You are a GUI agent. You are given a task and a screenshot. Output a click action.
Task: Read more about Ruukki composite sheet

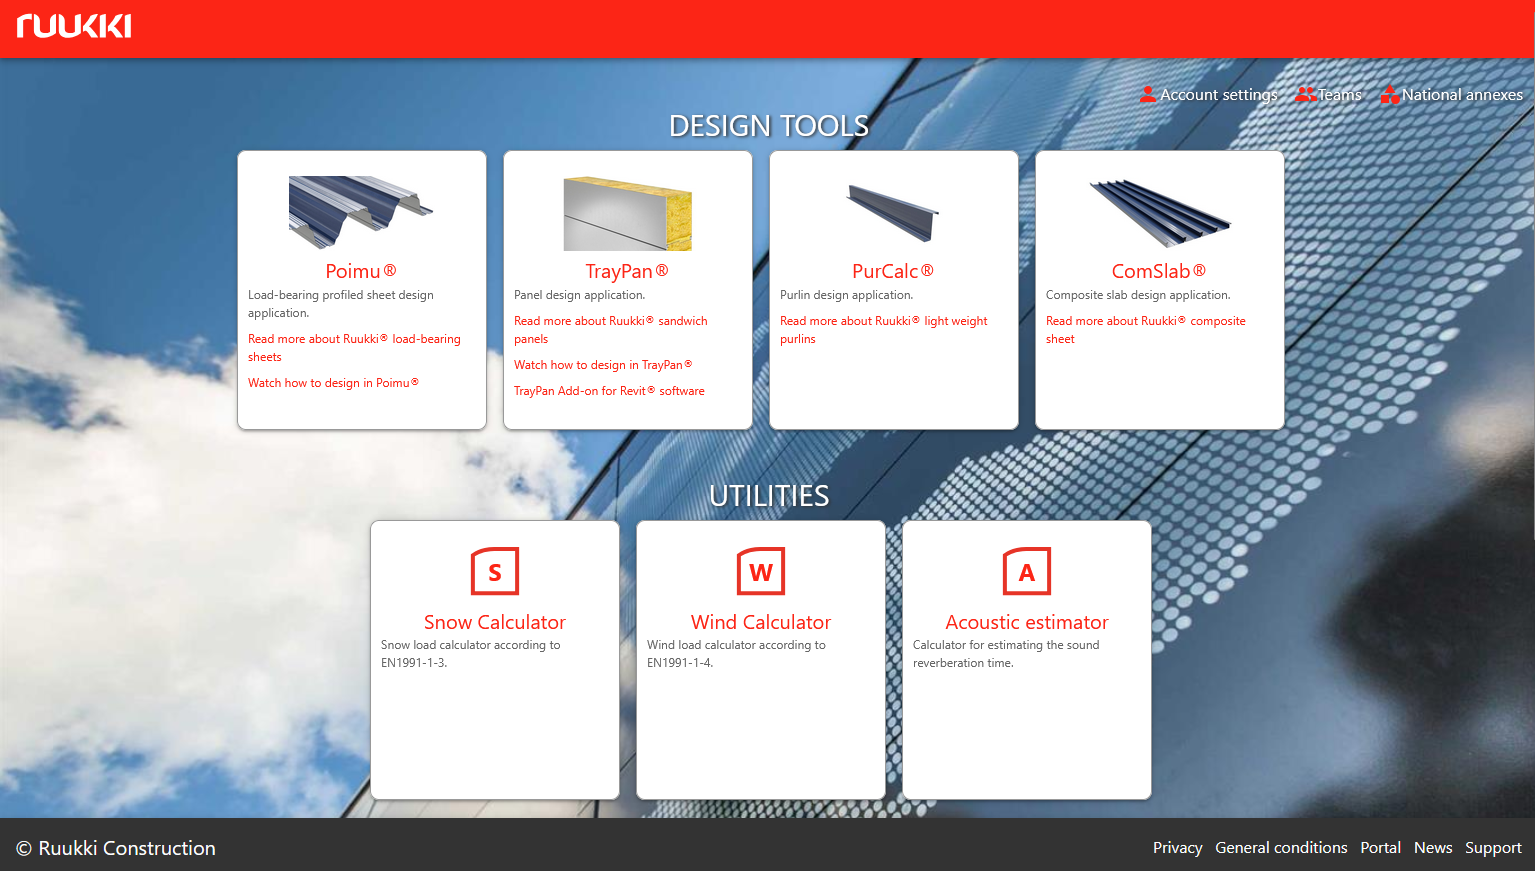1145,321
